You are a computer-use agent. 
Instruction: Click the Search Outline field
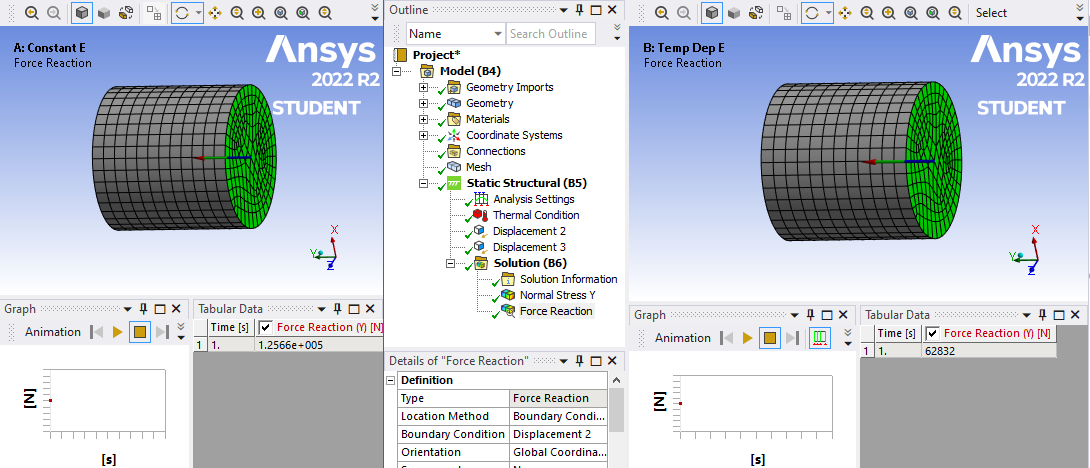point(550,34)
